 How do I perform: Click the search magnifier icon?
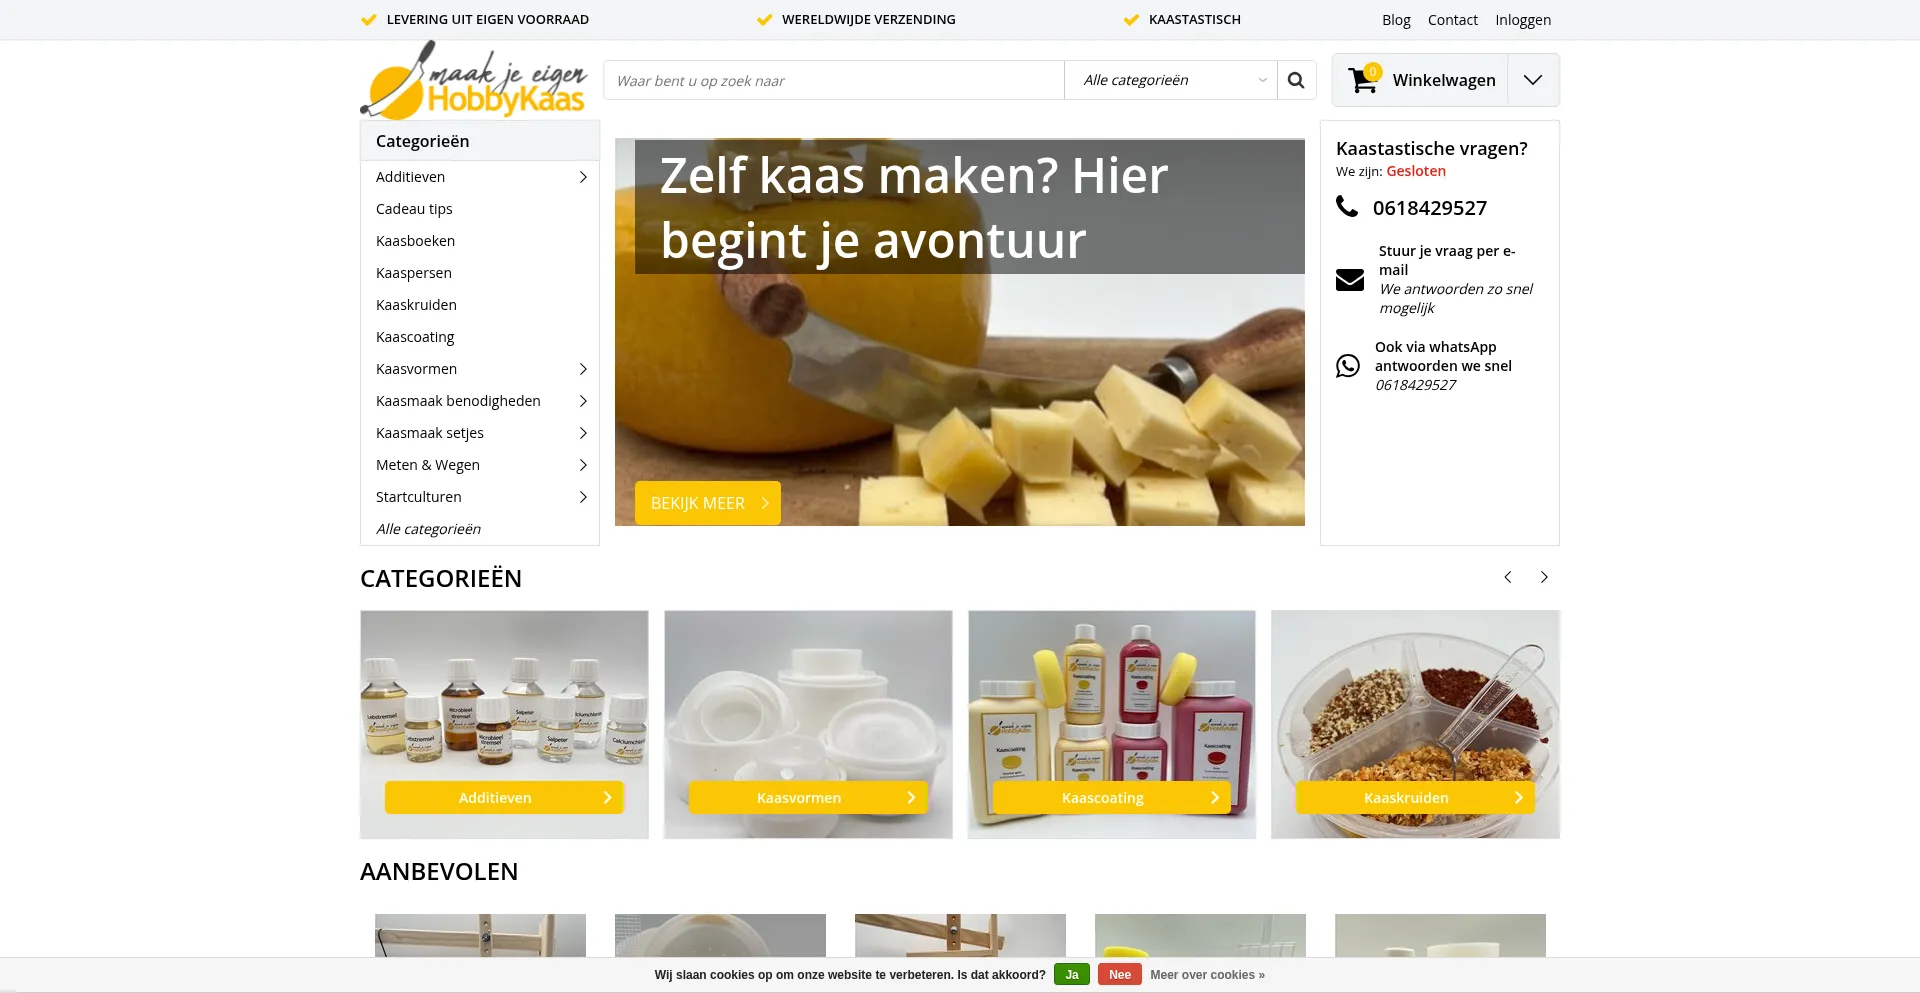[x=1296, y=80]
